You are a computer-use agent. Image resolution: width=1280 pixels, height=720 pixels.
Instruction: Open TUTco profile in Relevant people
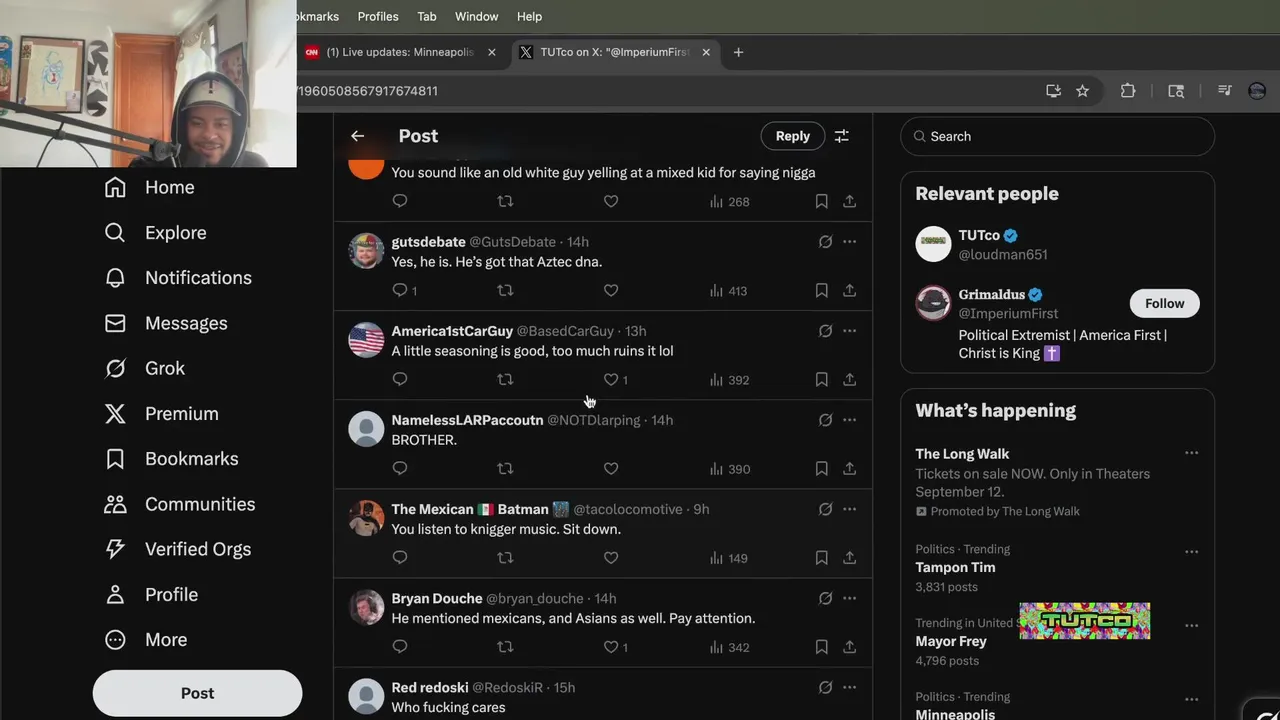point(1058,244)
